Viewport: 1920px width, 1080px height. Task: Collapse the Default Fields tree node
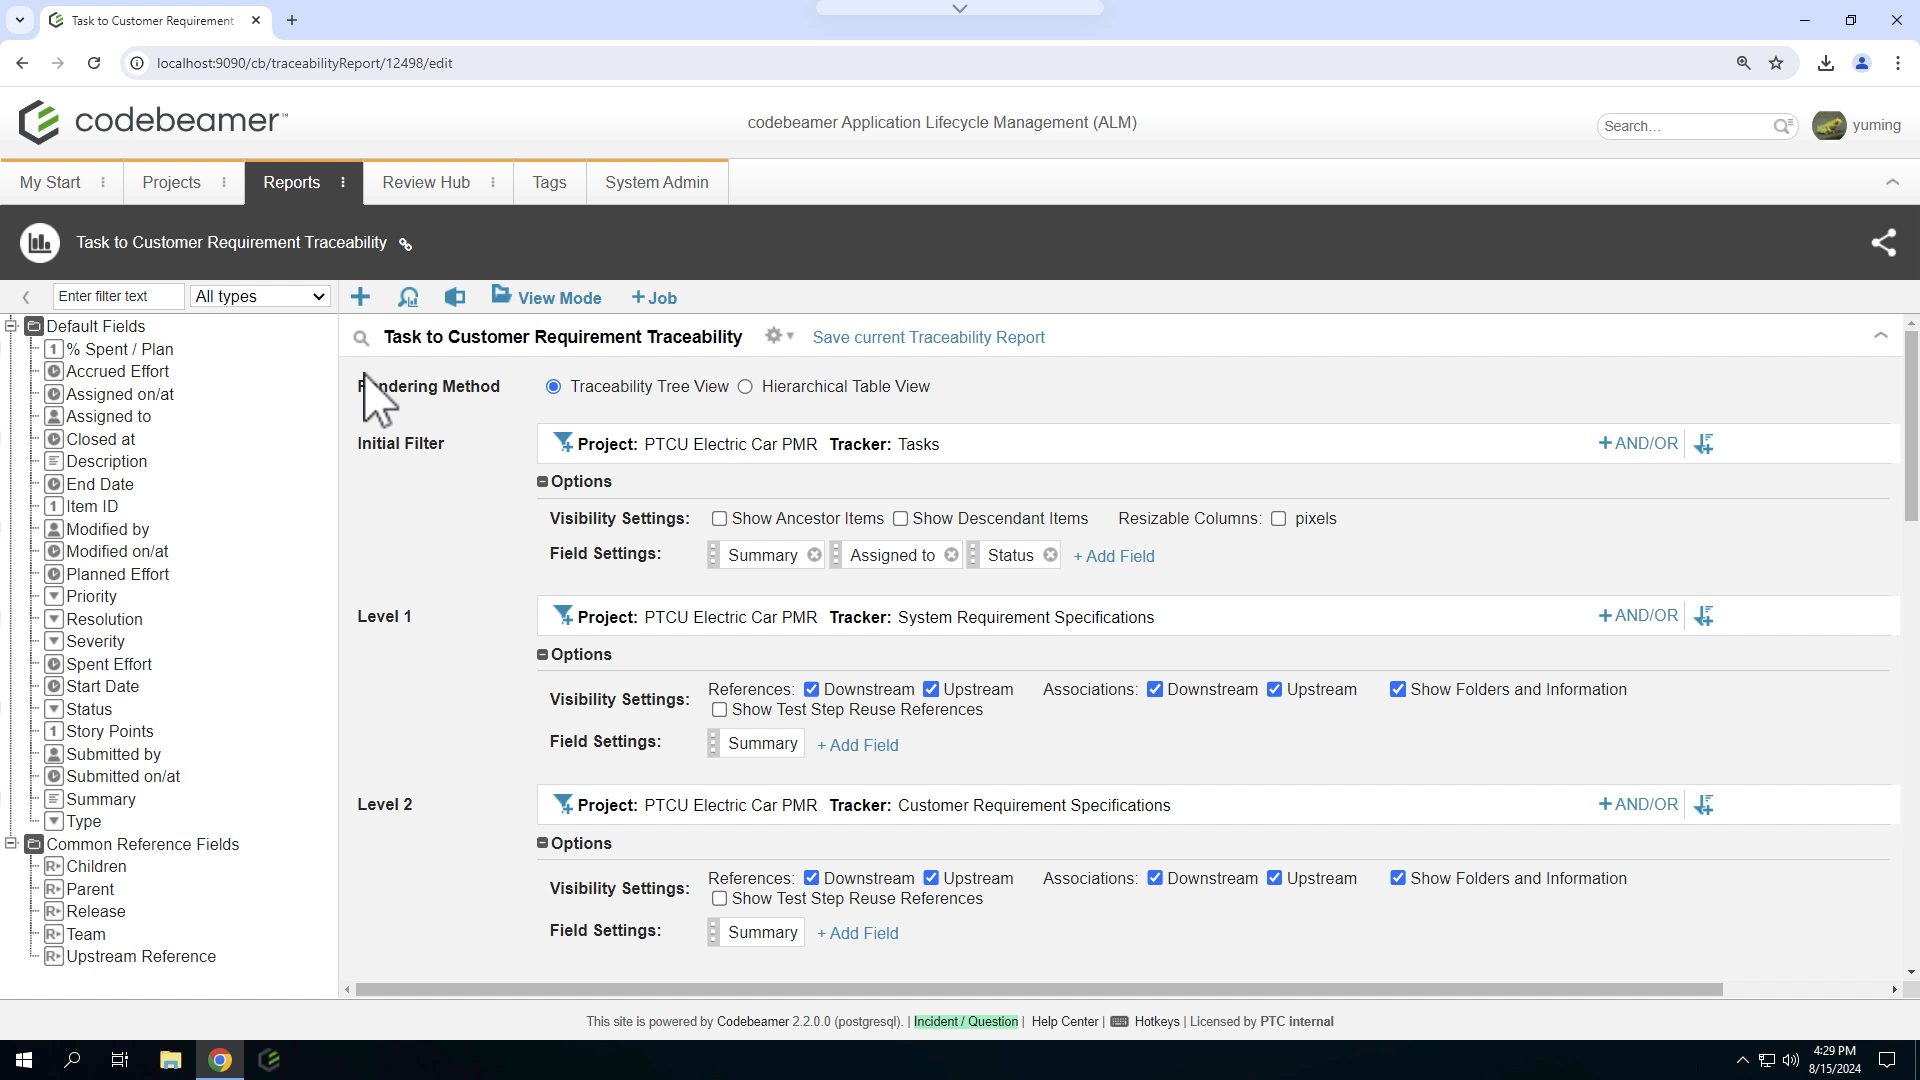(x=11, y=326)
